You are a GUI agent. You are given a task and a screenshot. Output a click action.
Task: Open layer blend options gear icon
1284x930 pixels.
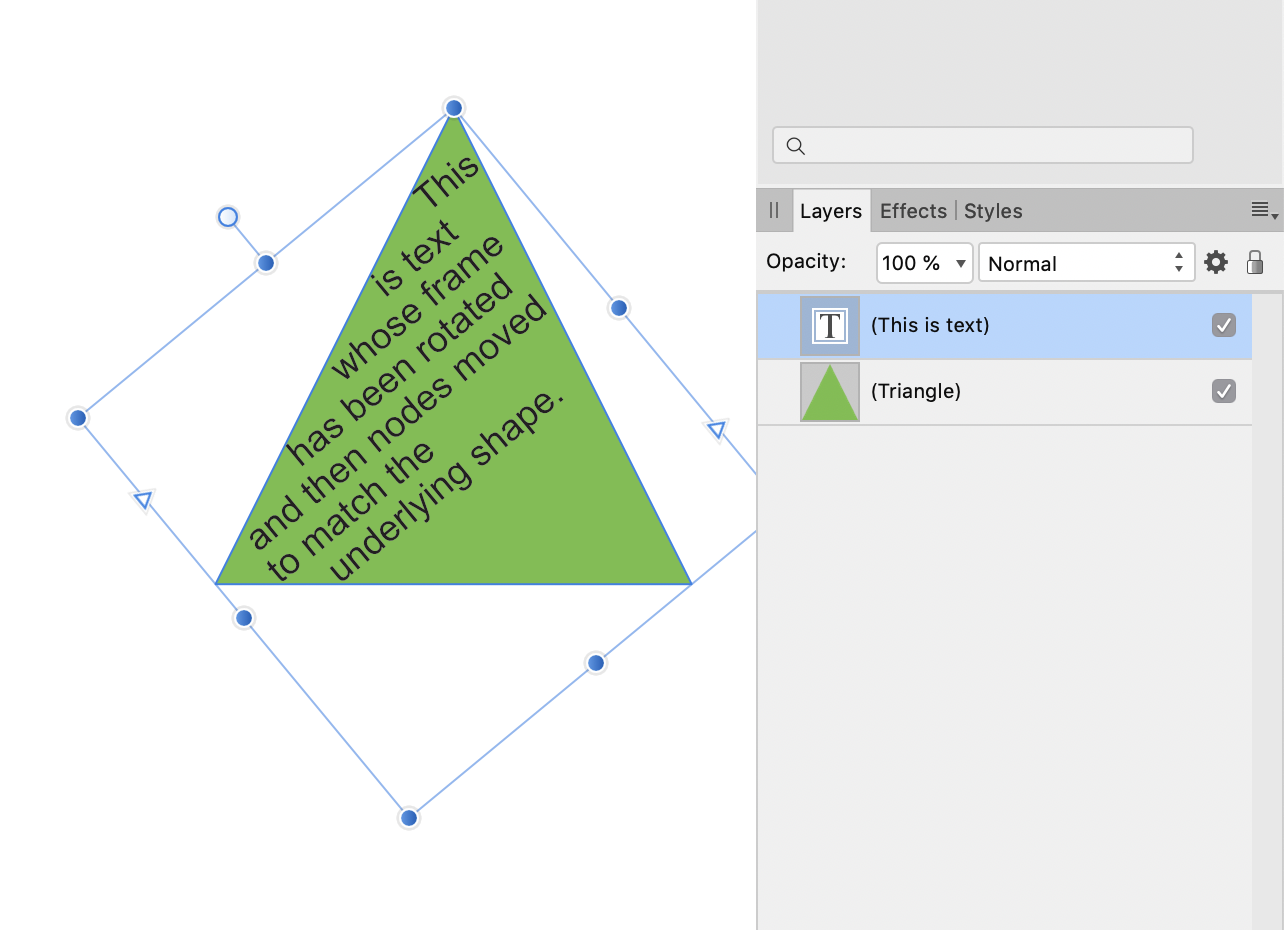[1216, 263]
